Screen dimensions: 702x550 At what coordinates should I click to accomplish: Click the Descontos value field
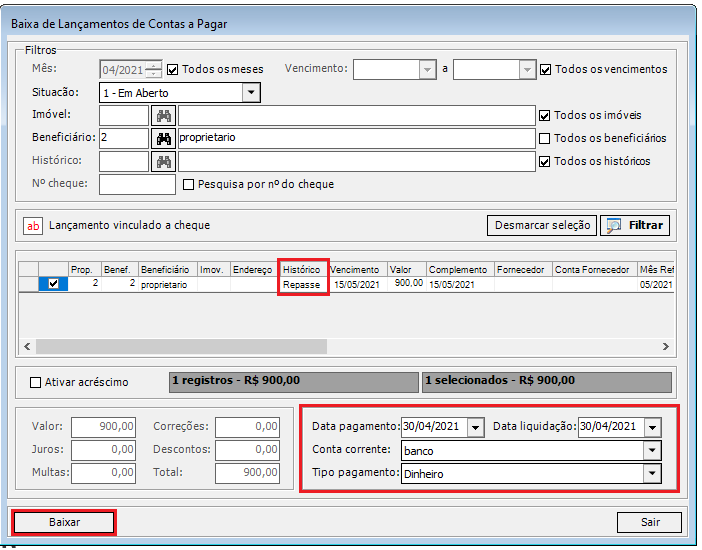[247, 450]
